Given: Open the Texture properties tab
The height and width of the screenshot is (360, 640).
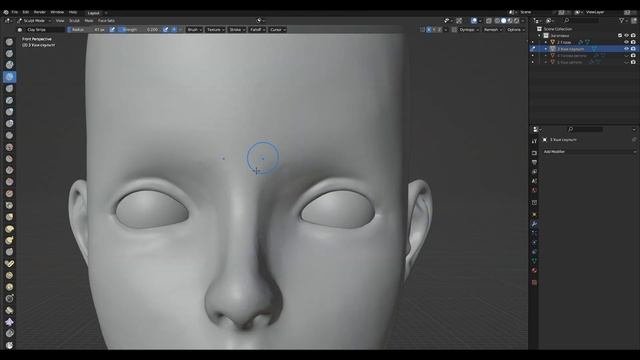Looking at the screenshot, I should coord(534,282).
